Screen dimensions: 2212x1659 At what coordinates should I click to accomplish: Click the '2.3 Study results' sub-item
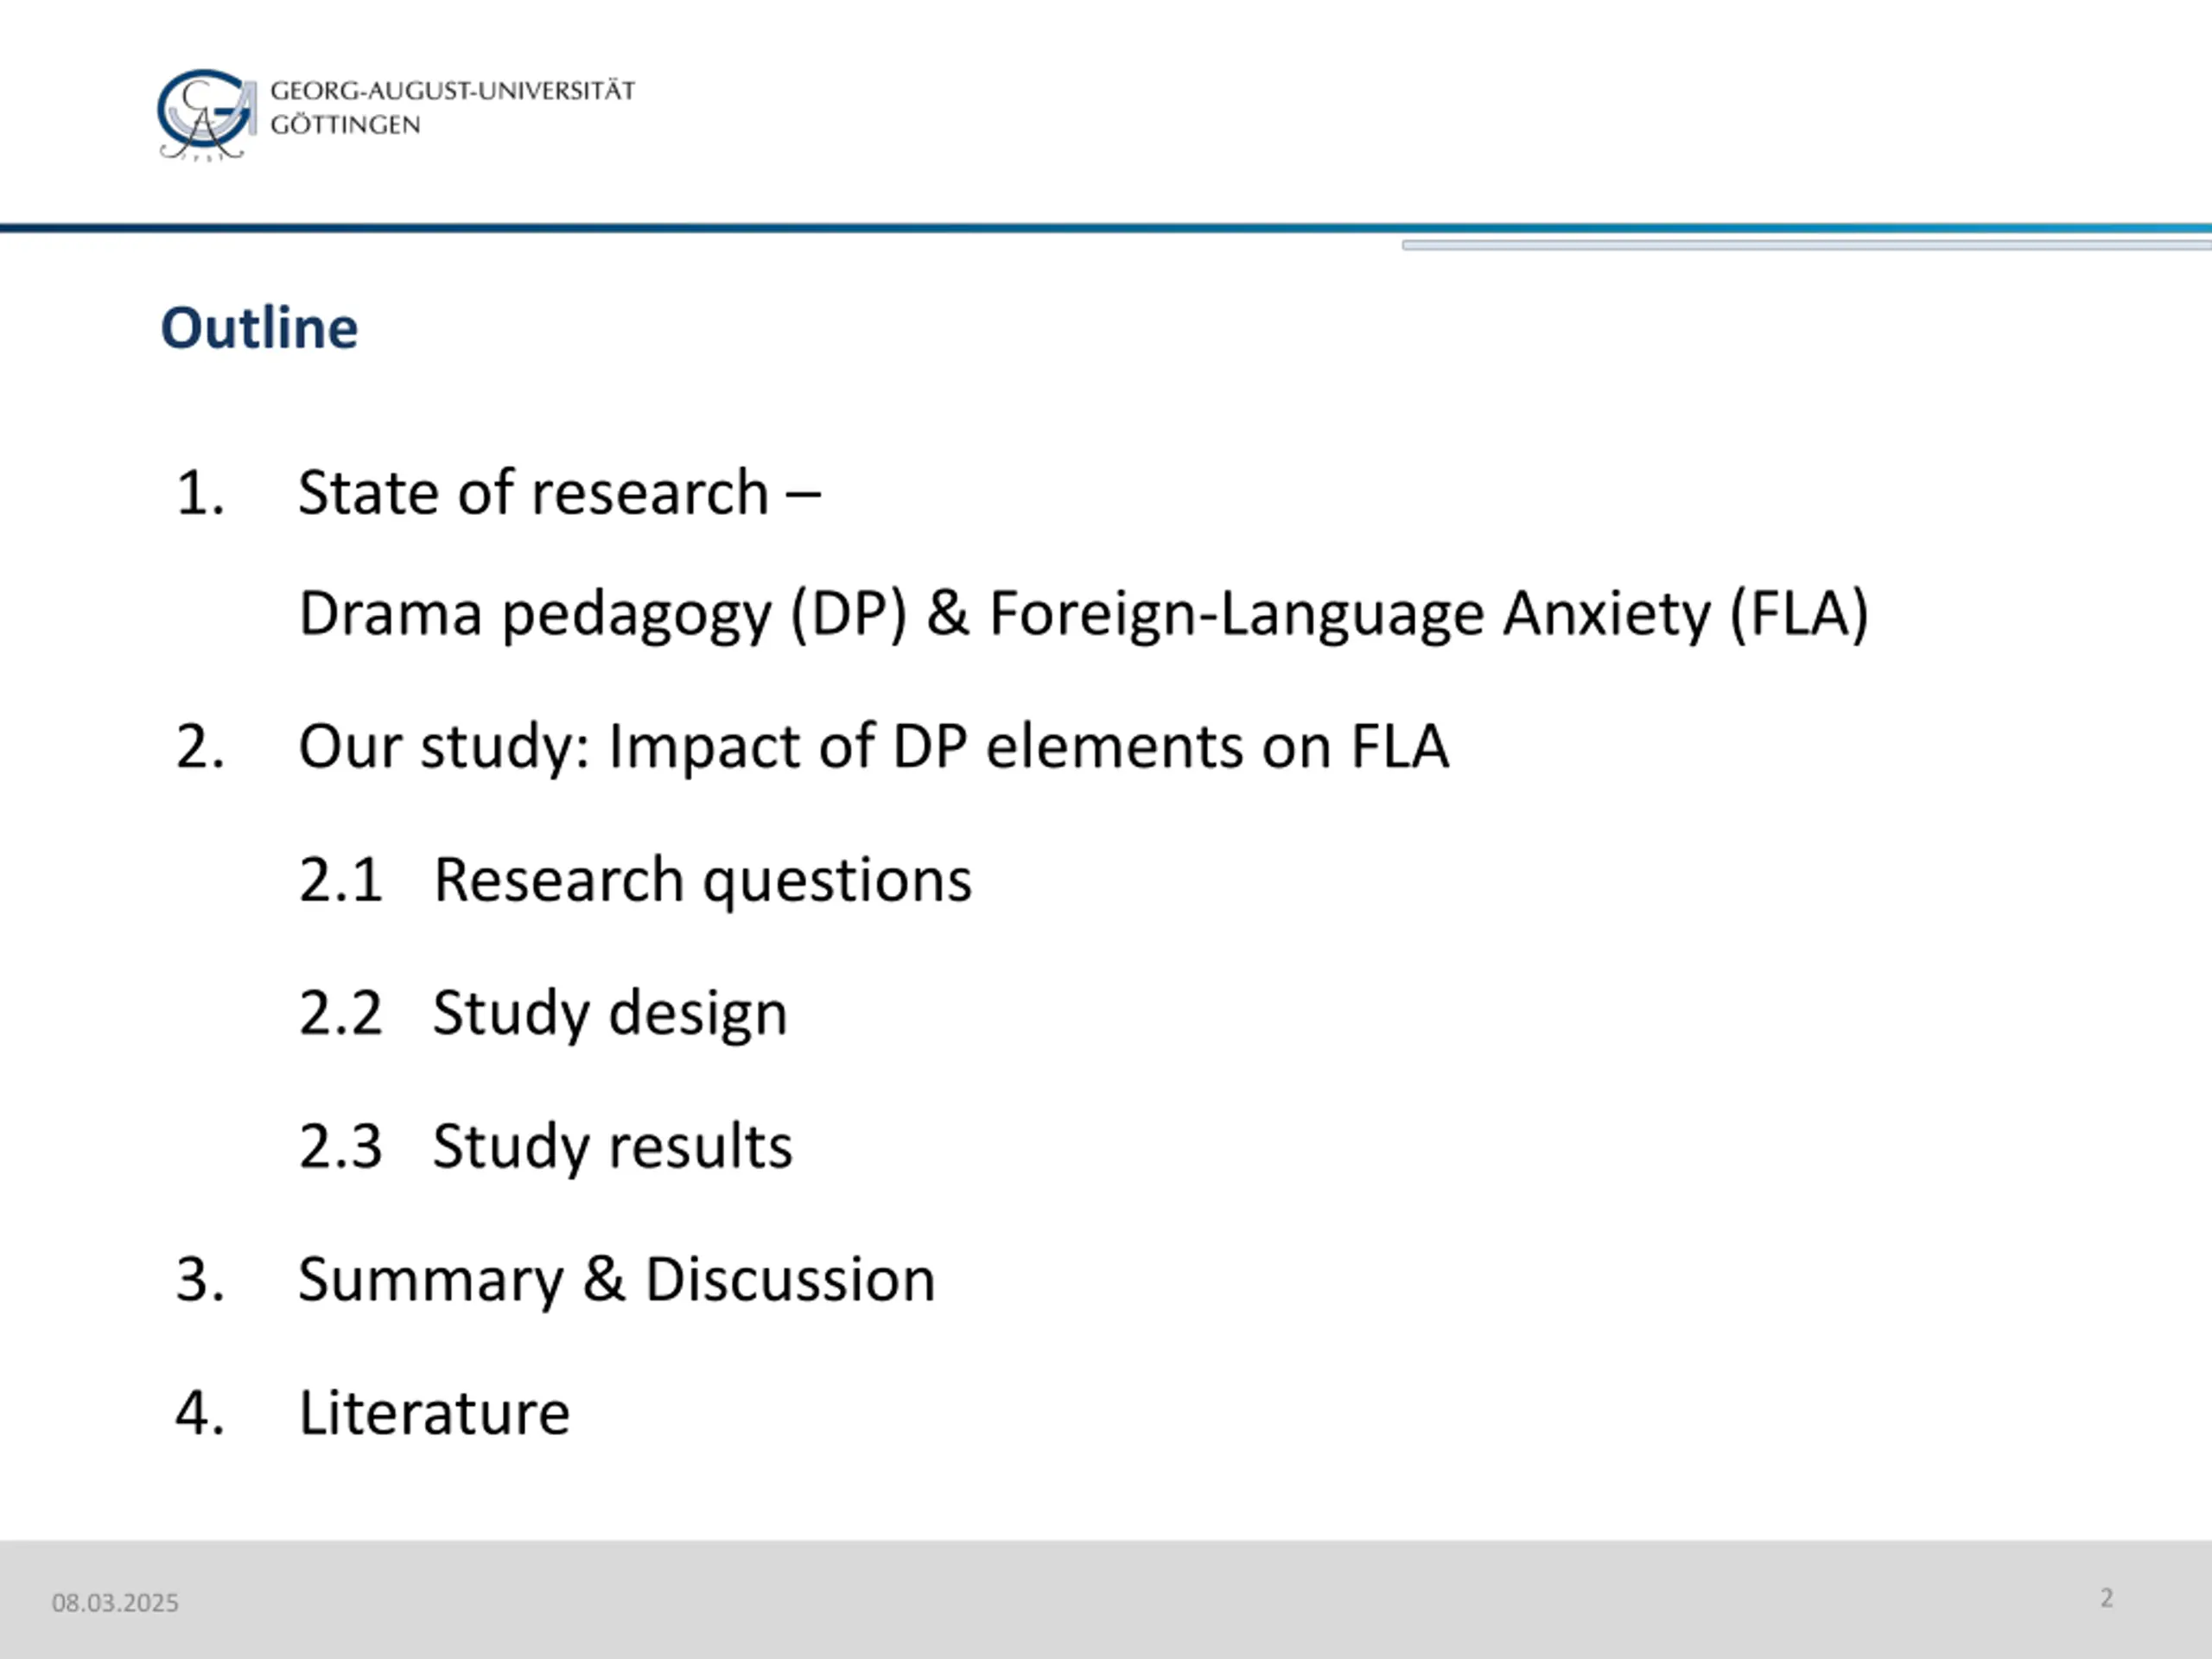545,1147
